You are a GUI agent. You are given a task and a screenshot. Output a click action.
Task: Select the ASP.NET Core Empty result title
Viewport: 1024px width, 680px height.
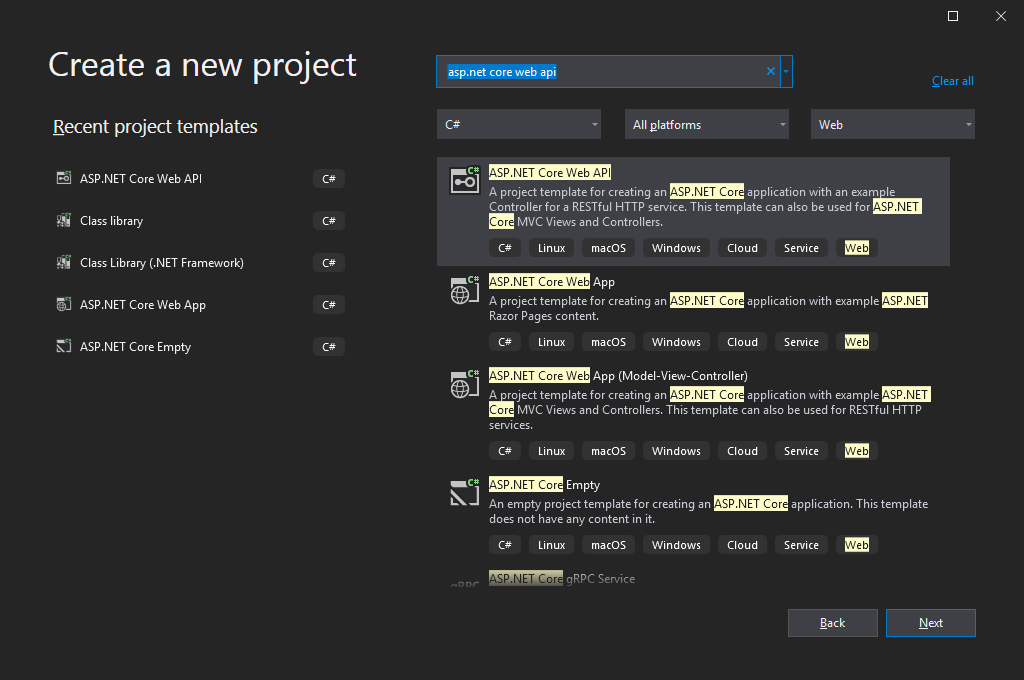pyautogui.click(x=544, y=485)
